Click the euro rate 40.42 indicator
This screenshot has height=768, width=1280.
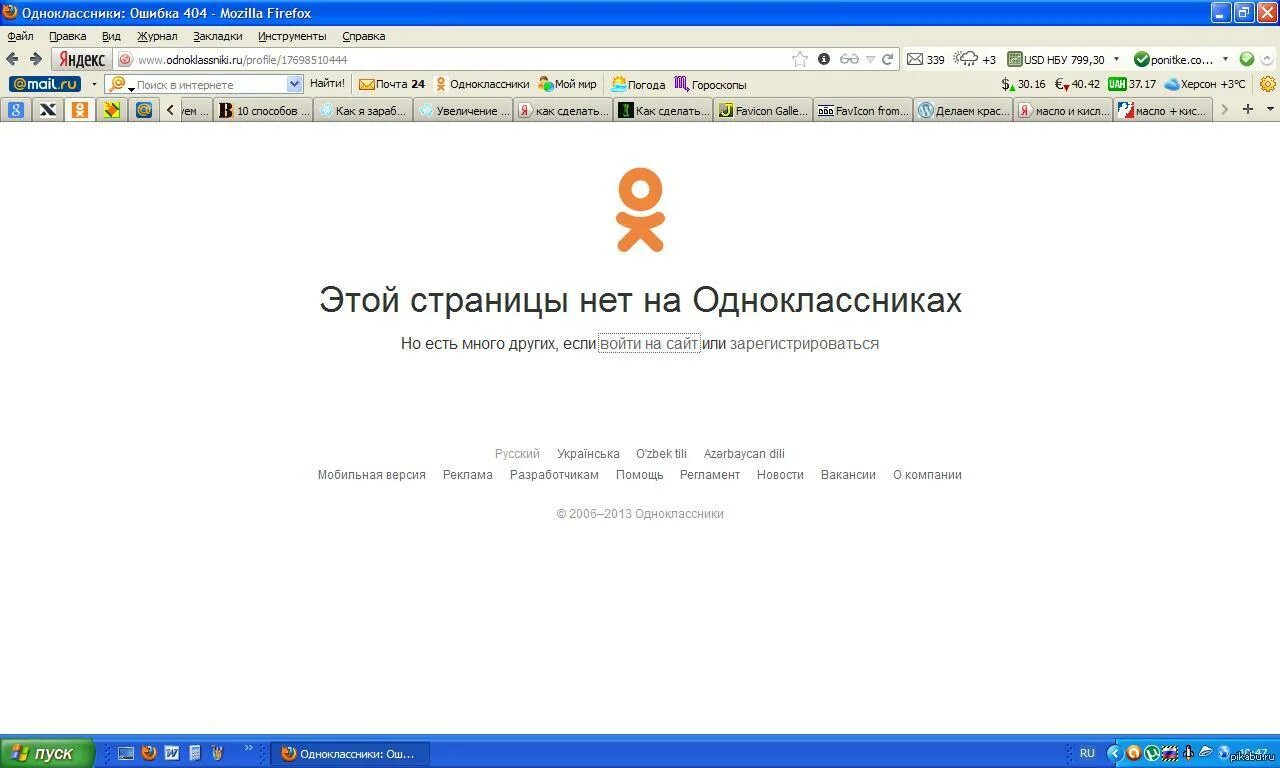1077,84
